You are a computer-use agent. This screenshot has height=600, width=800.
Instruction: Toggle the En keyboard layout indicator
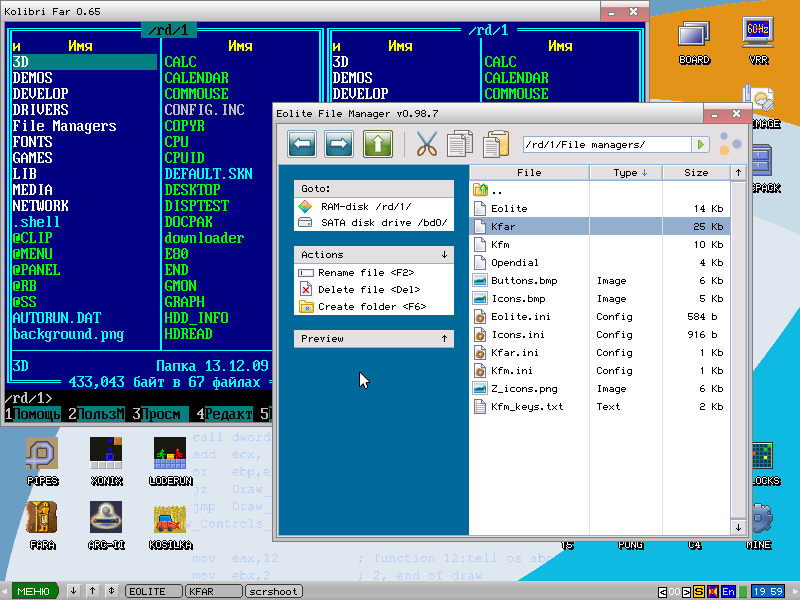[728, 592]
